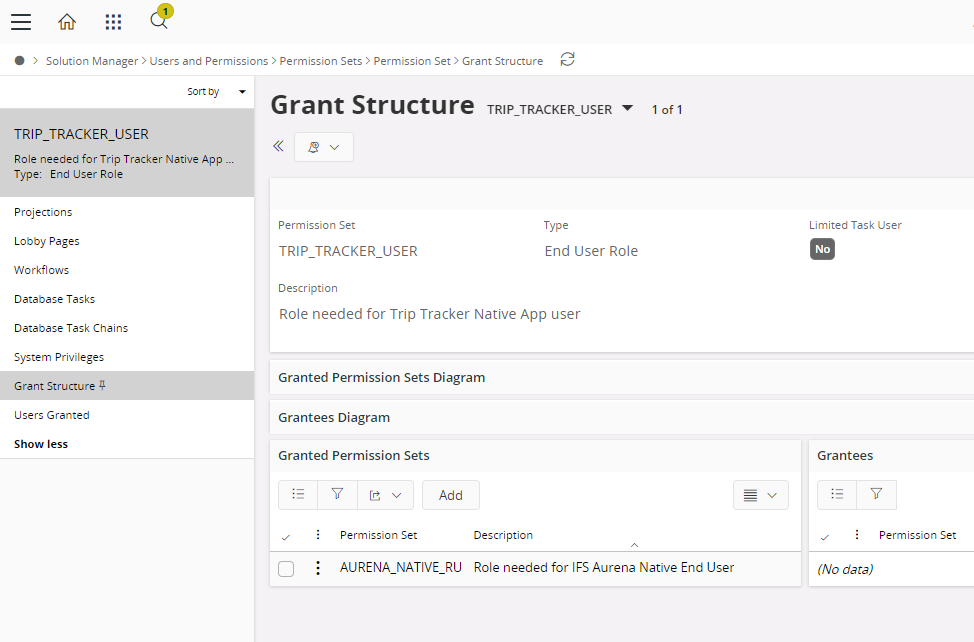The width and height of the screenshot is (974, 642).
Task: Open row actions for AURENA_NATIVE_RU row
Action: [x=318, y=568]
